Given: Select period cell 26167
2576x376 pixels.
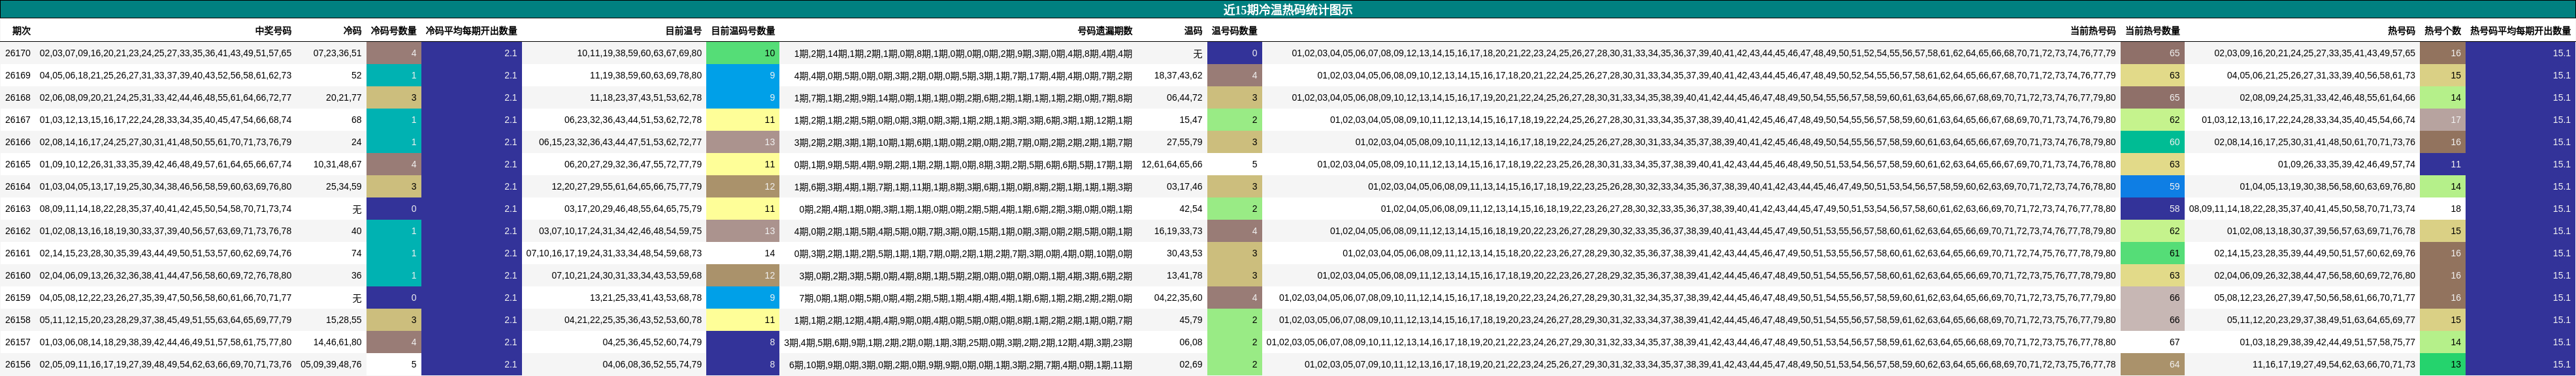Looking at the screenshot, I should tap(17, 120).
